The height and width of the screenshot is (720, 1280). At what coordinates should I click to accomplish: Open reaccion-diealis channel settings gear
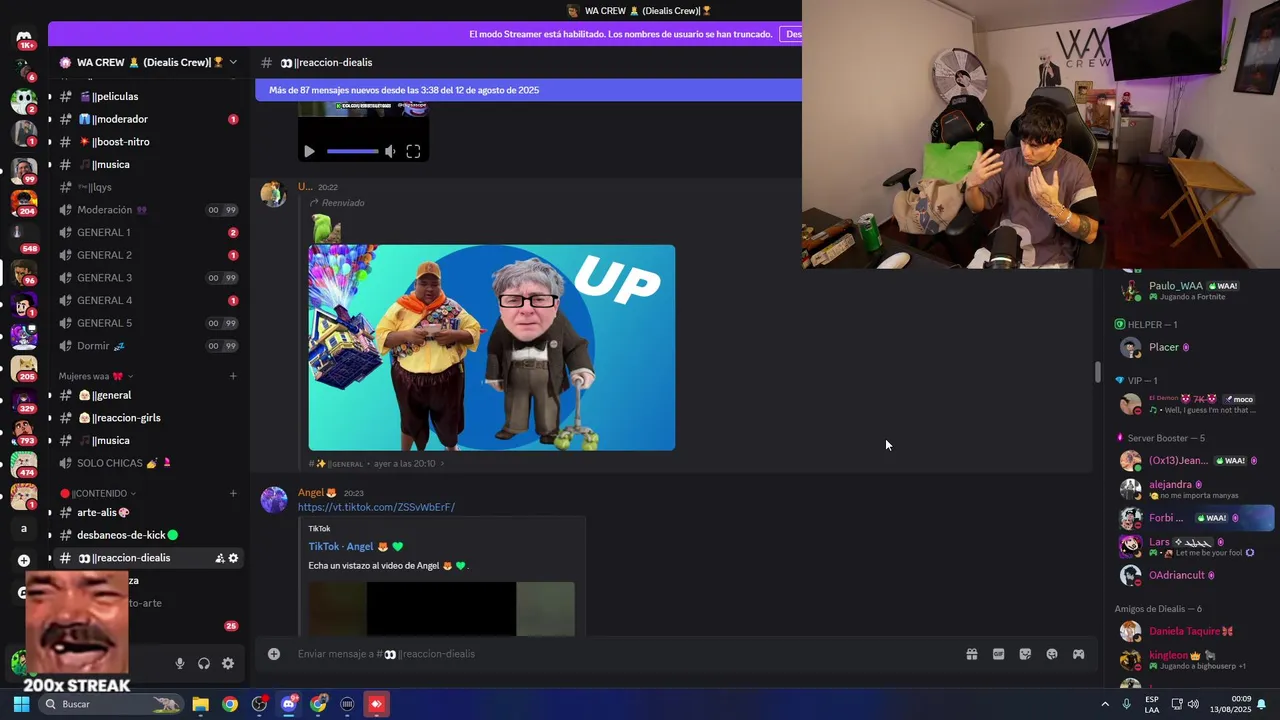coord(234,558)
